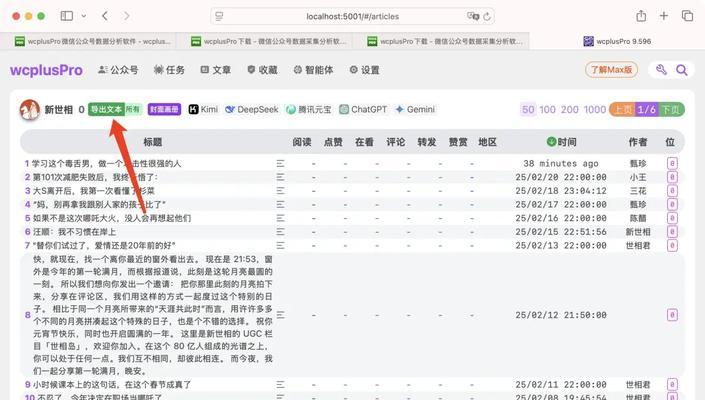
Task: Go back with the back arrow
Action: tap(105, 16)
